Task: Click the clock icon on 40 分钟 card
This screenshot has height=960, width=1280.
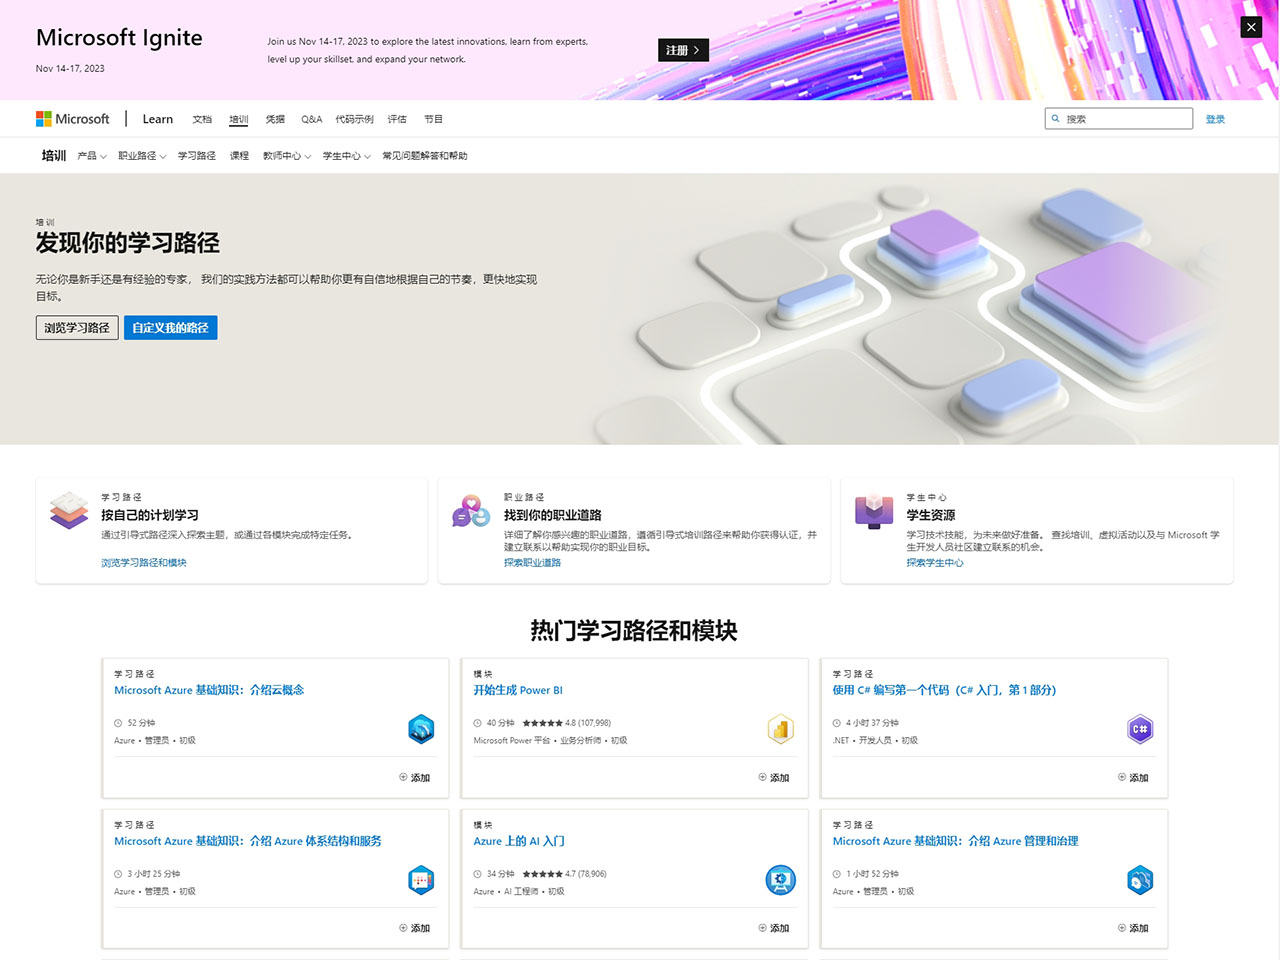Action: 477,723
